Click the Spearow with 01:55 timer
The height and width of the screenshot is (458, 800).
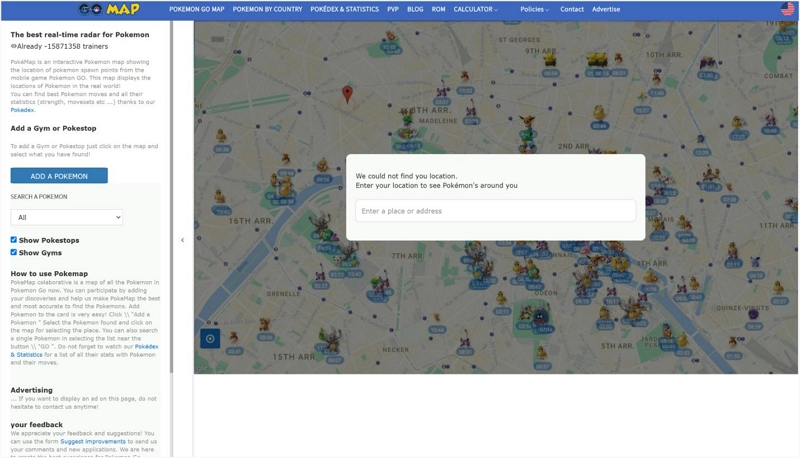click(x=733, y=342)
